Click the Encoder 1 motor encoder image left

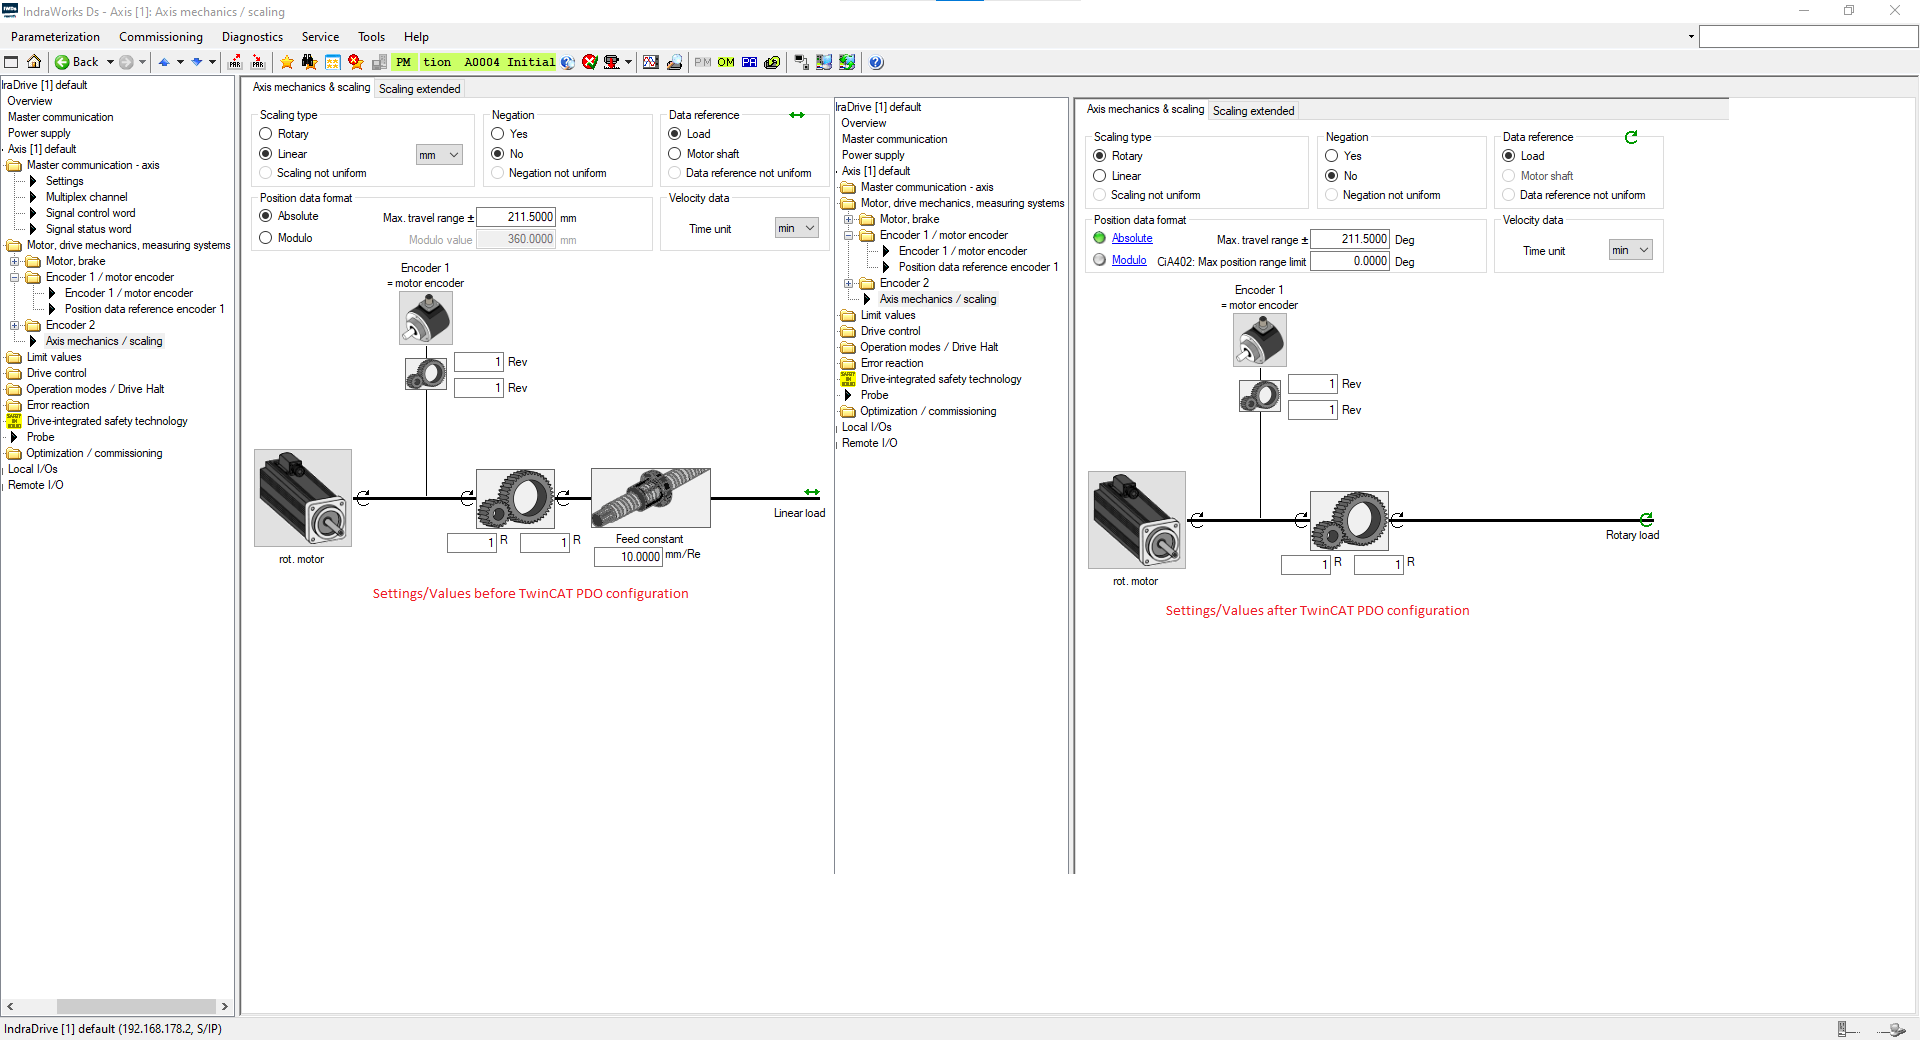pos(426,318)
